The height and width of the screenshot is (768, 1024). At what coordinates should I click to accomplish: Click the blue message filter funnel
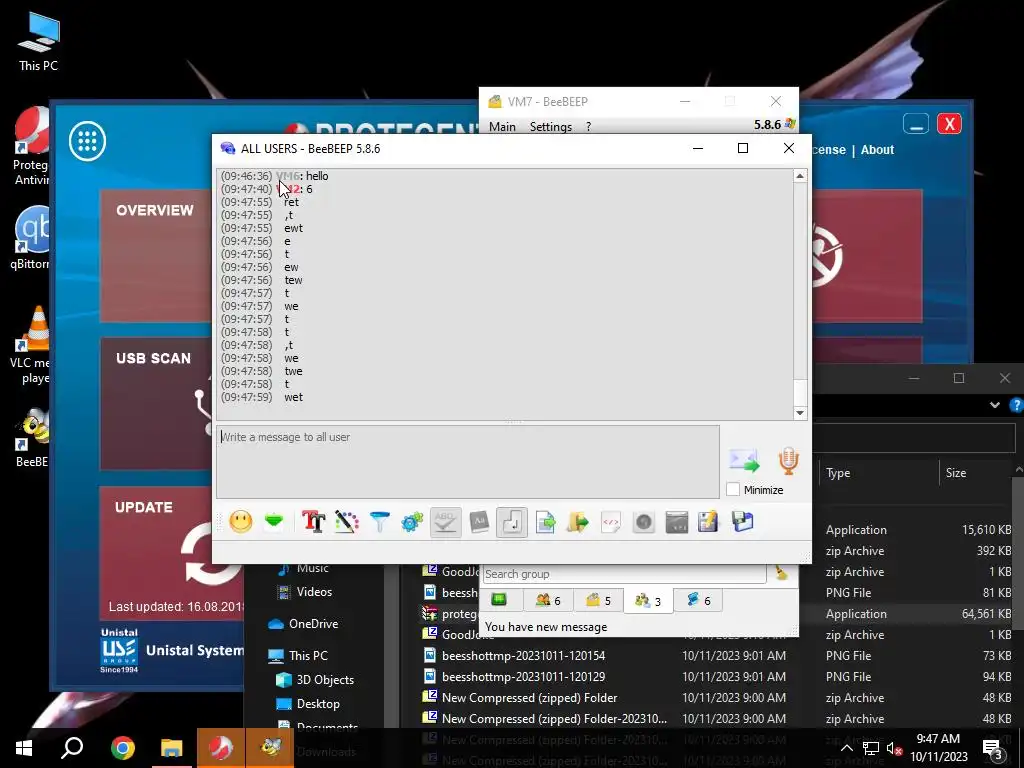[x=379, y=522]
